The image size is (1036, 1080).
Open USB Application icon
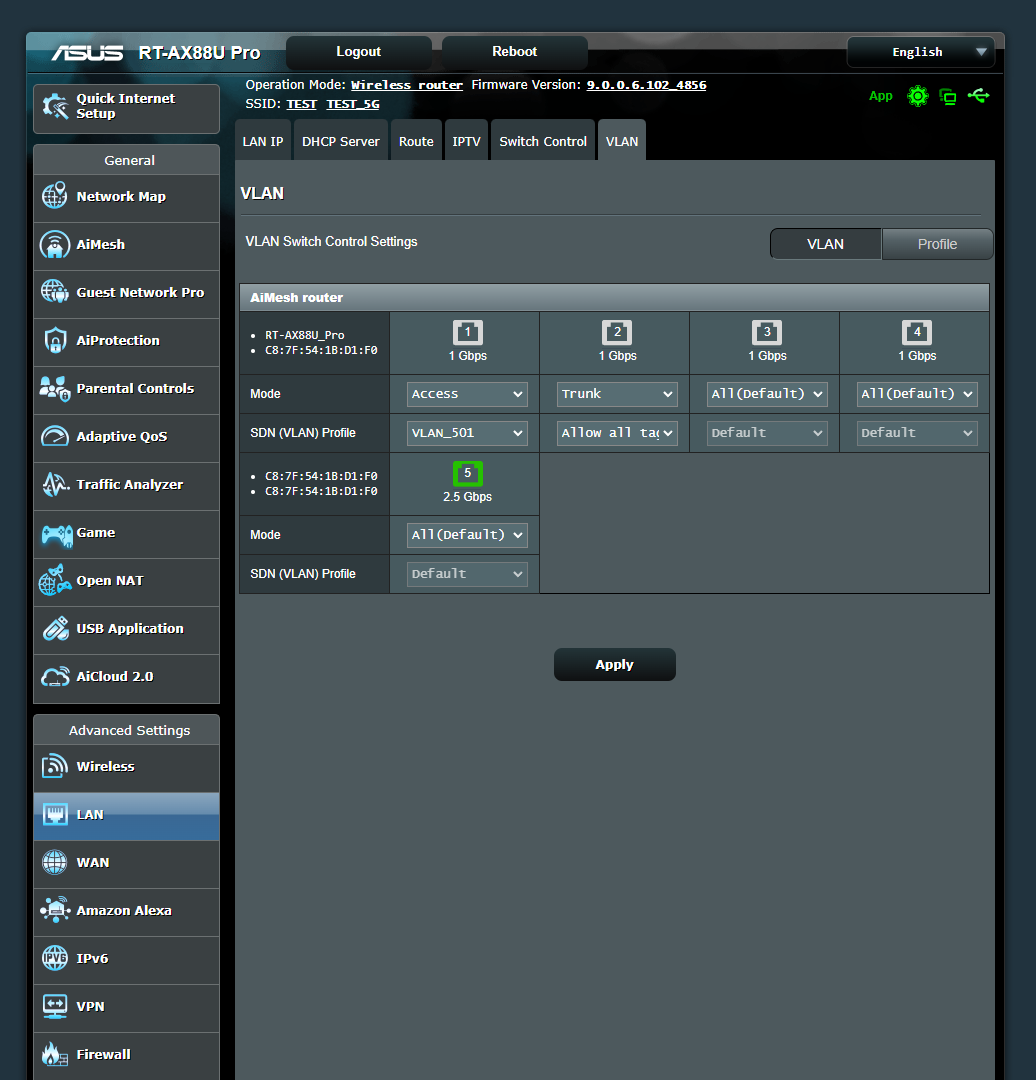[x=55, y=629]
